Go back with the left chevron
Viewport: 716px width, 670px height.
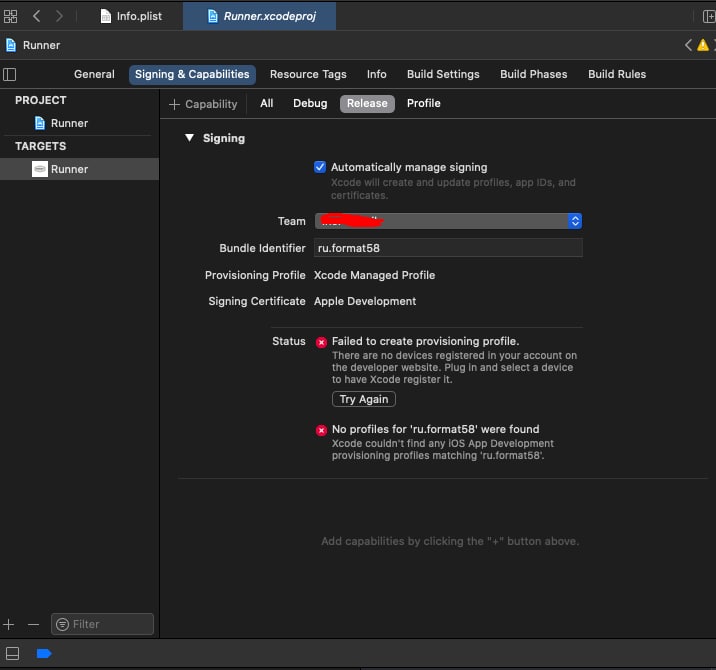tap(37, 16)
